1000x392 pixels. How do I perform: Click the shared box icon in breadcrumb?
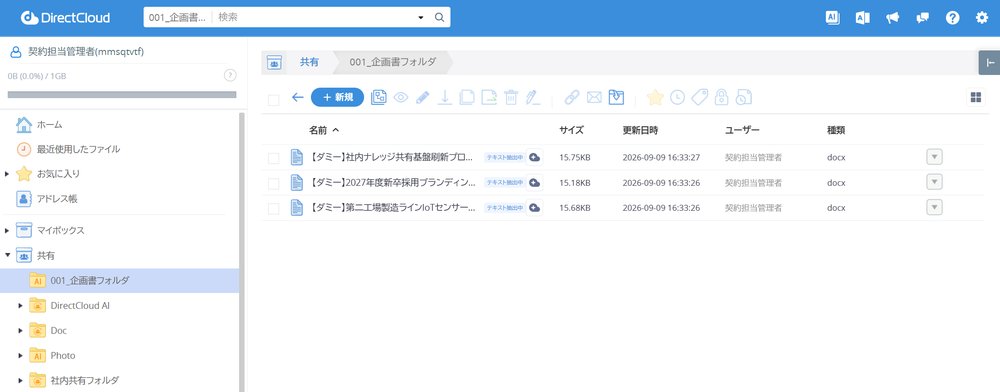coord(274,62)
